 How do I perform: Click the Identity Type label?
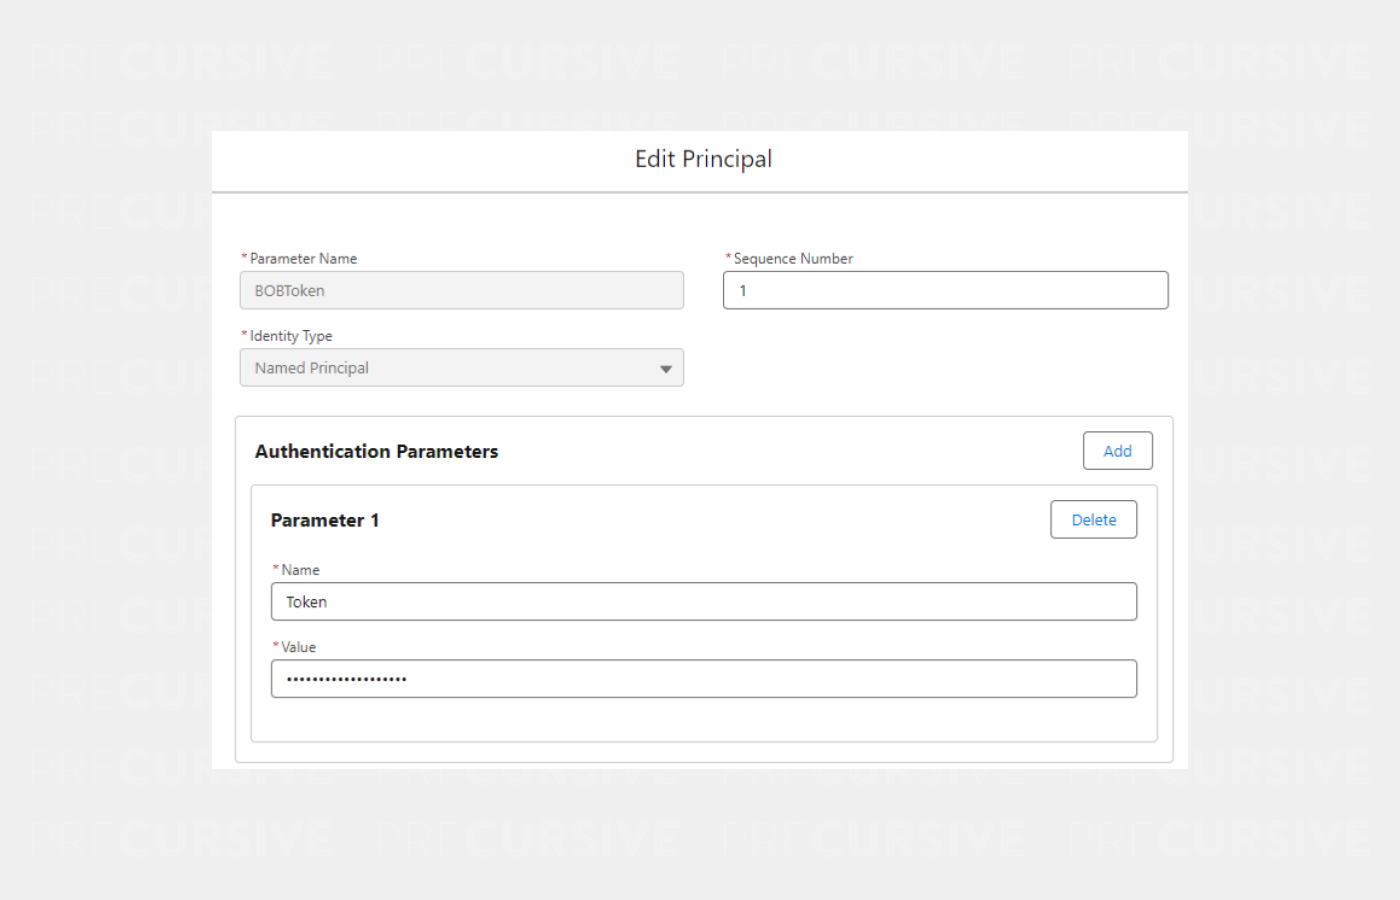point(291,336)
